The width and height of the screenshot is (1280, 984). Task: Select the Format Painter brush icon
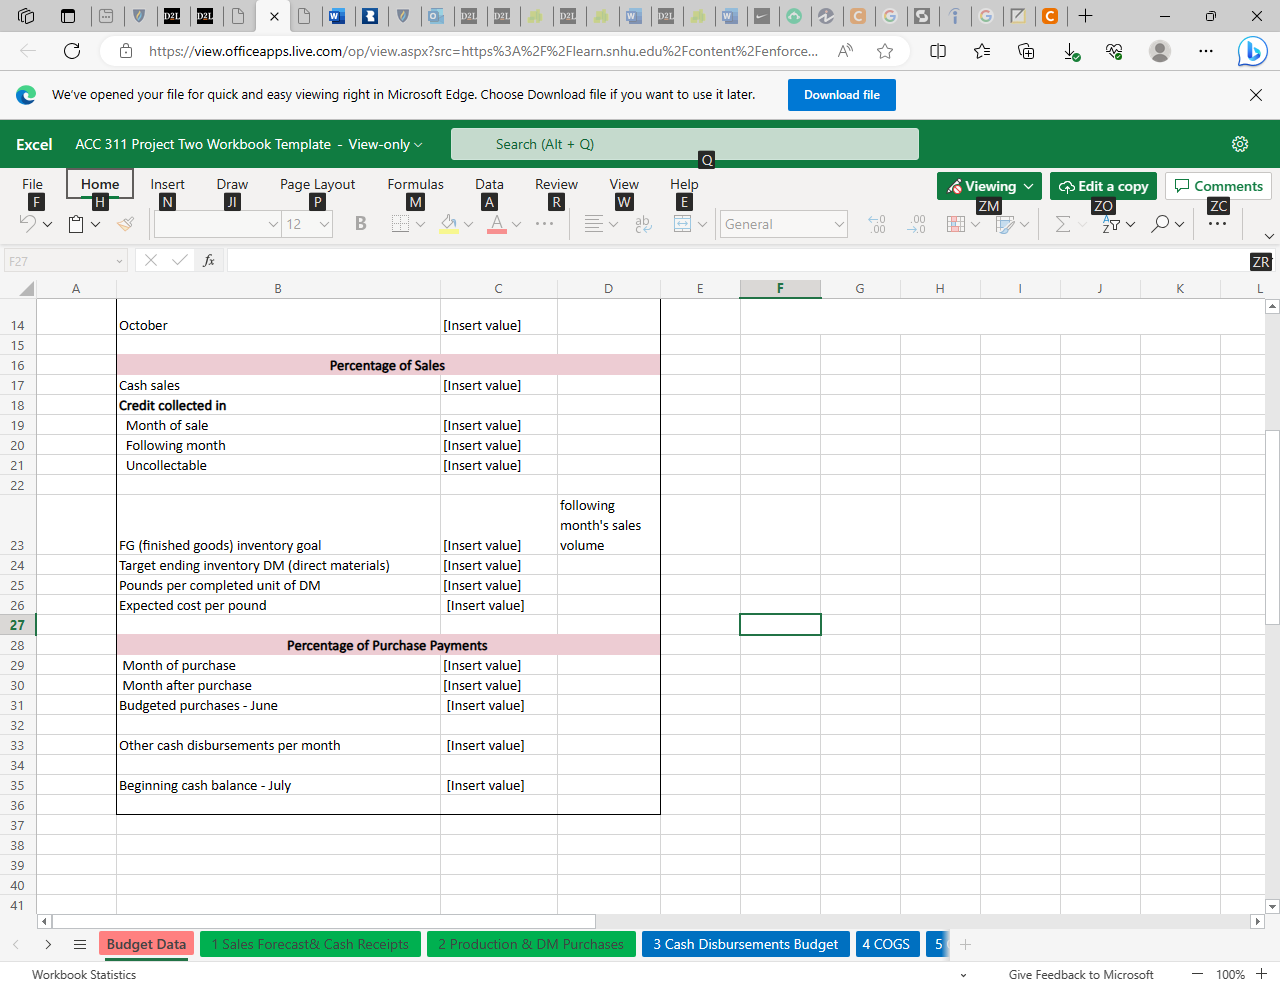point(125,224)
